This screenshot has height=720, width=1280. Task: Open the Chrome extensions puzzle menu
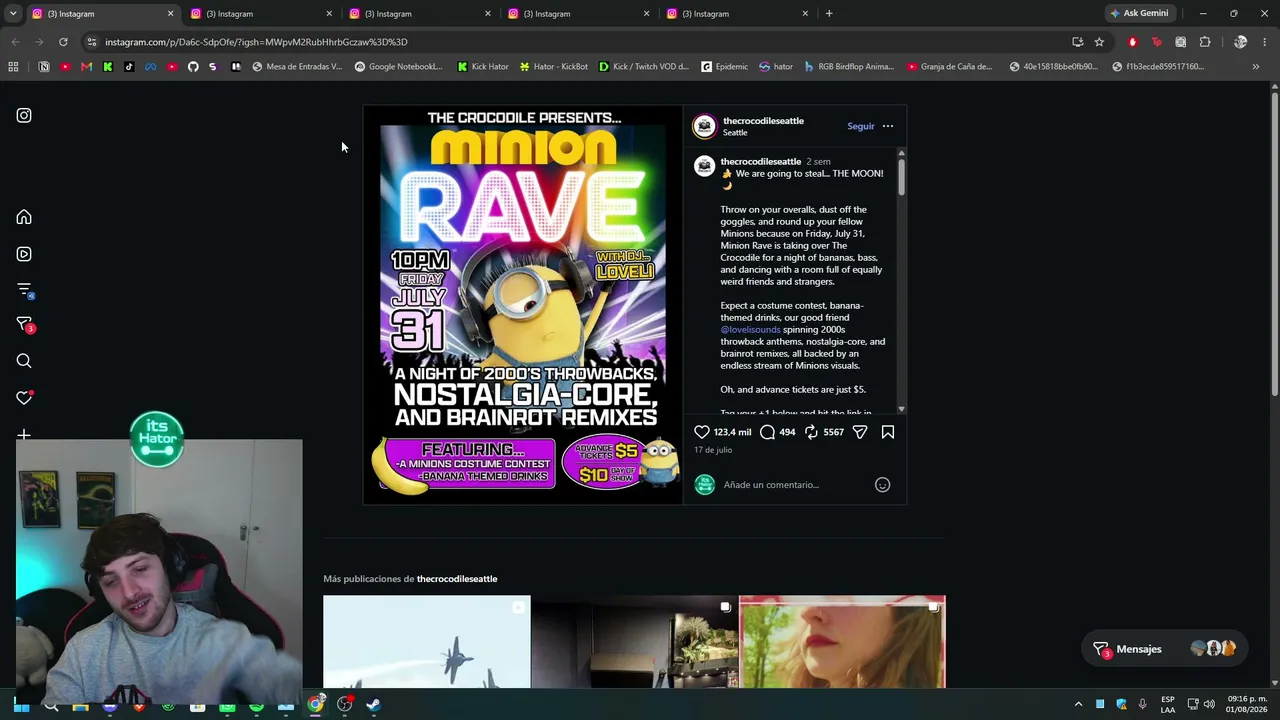point(1205,42)
